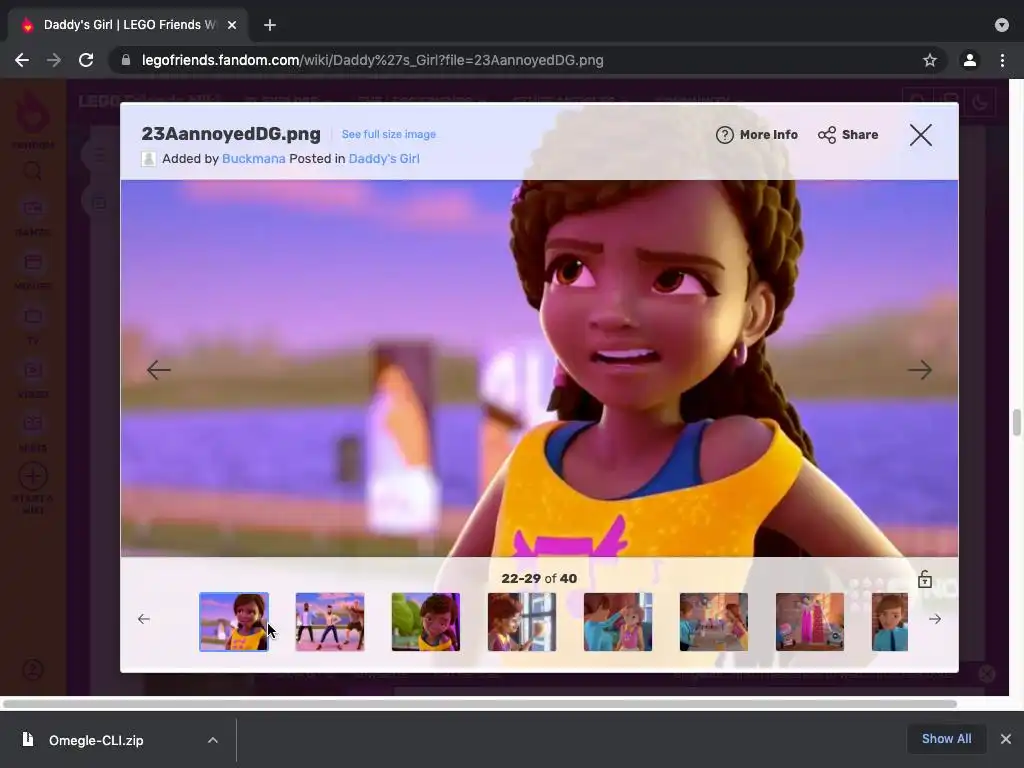Close the image lightbox with X
Viewport: 1024px width, 768px height.
921,135
